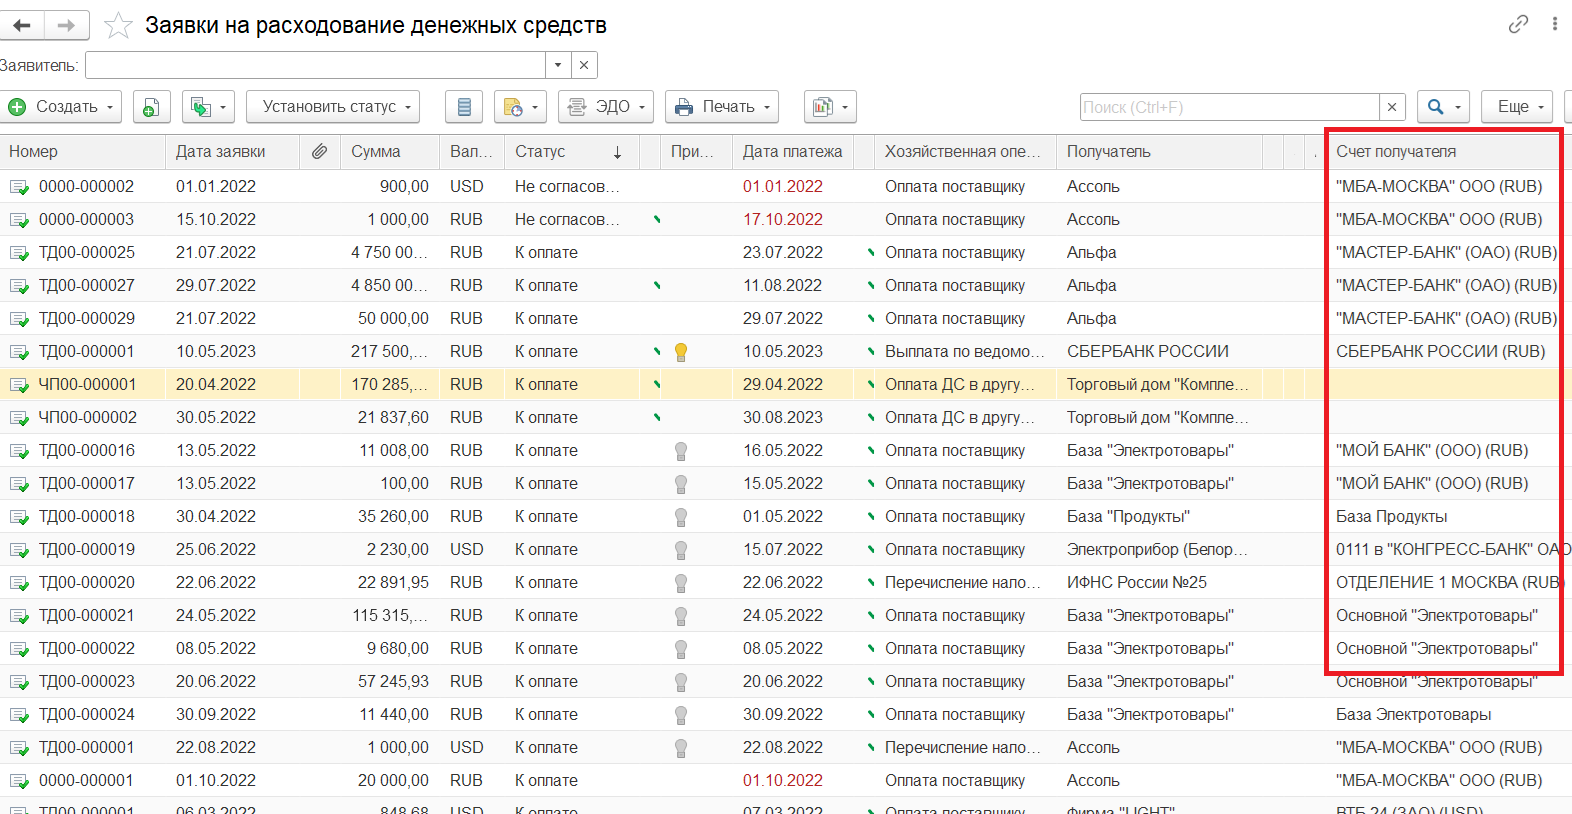This screenshot has height=814, width=1572.
Task: Go forward with the right arrow button
Action: (66, 25)
